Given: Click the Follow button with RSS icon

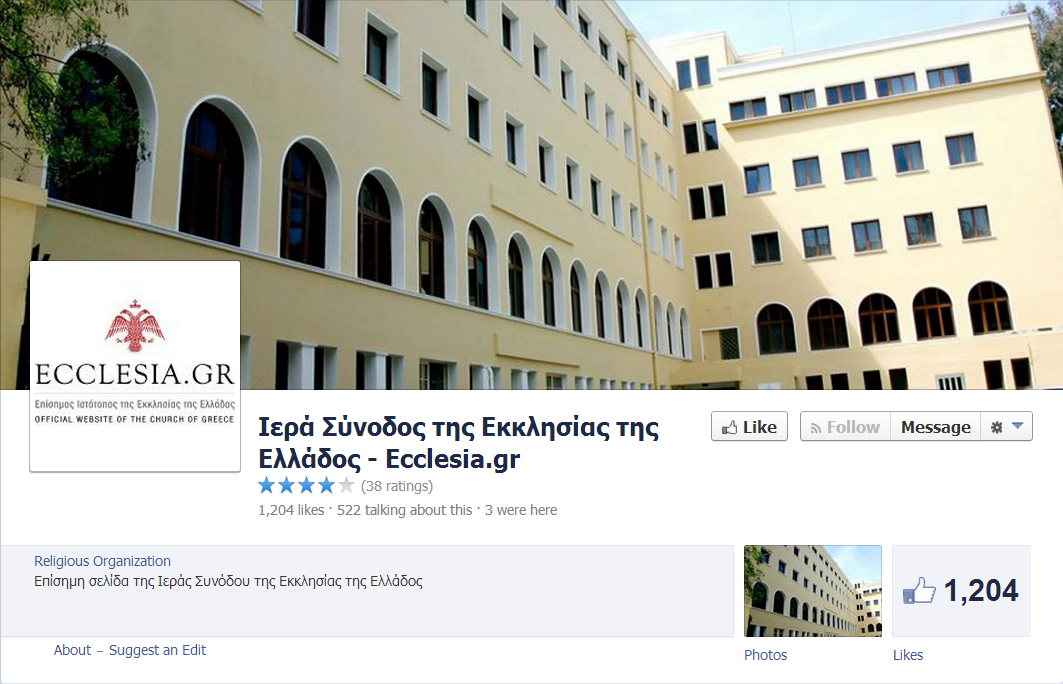Looking at the screenshot, I should click(x=845, y=427).
